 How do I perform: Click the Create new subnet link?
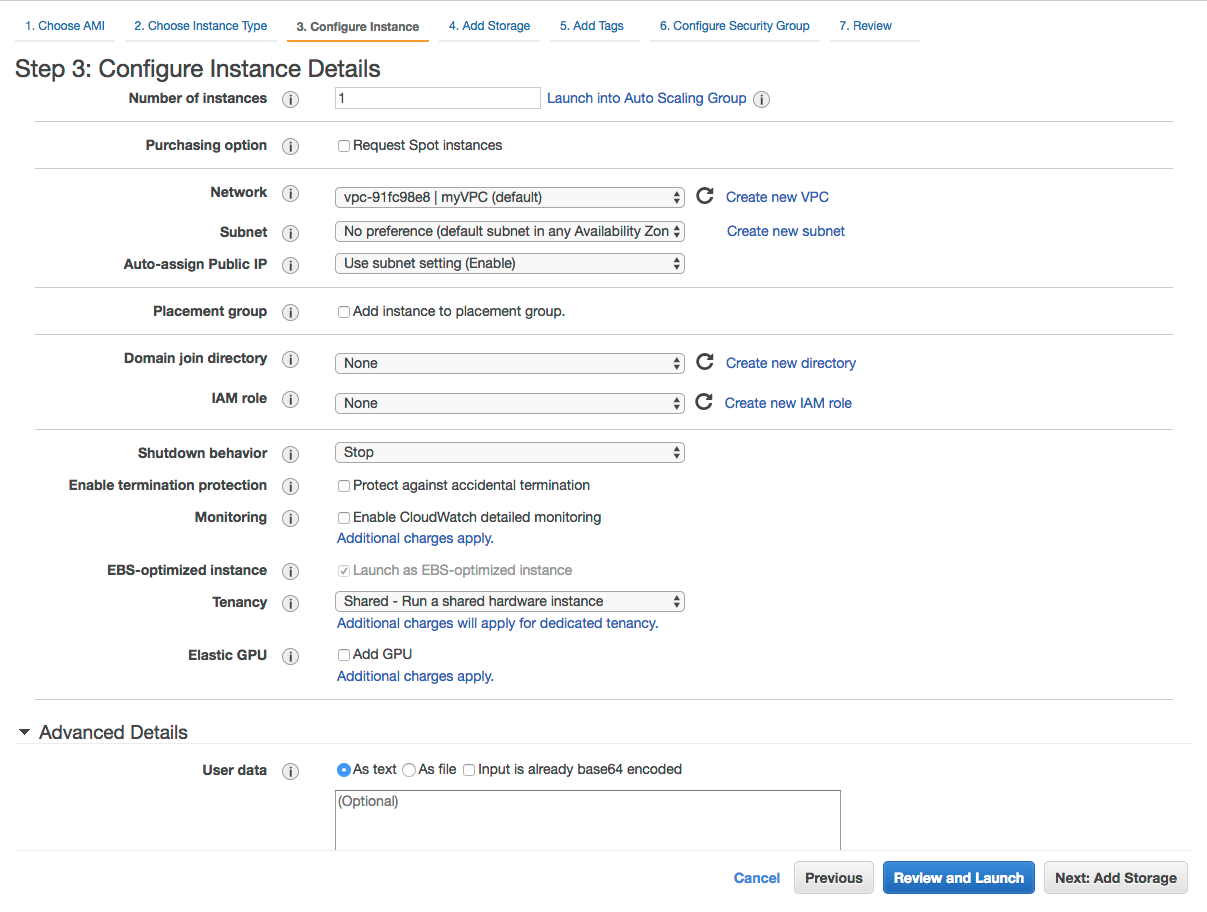point(786,231)
